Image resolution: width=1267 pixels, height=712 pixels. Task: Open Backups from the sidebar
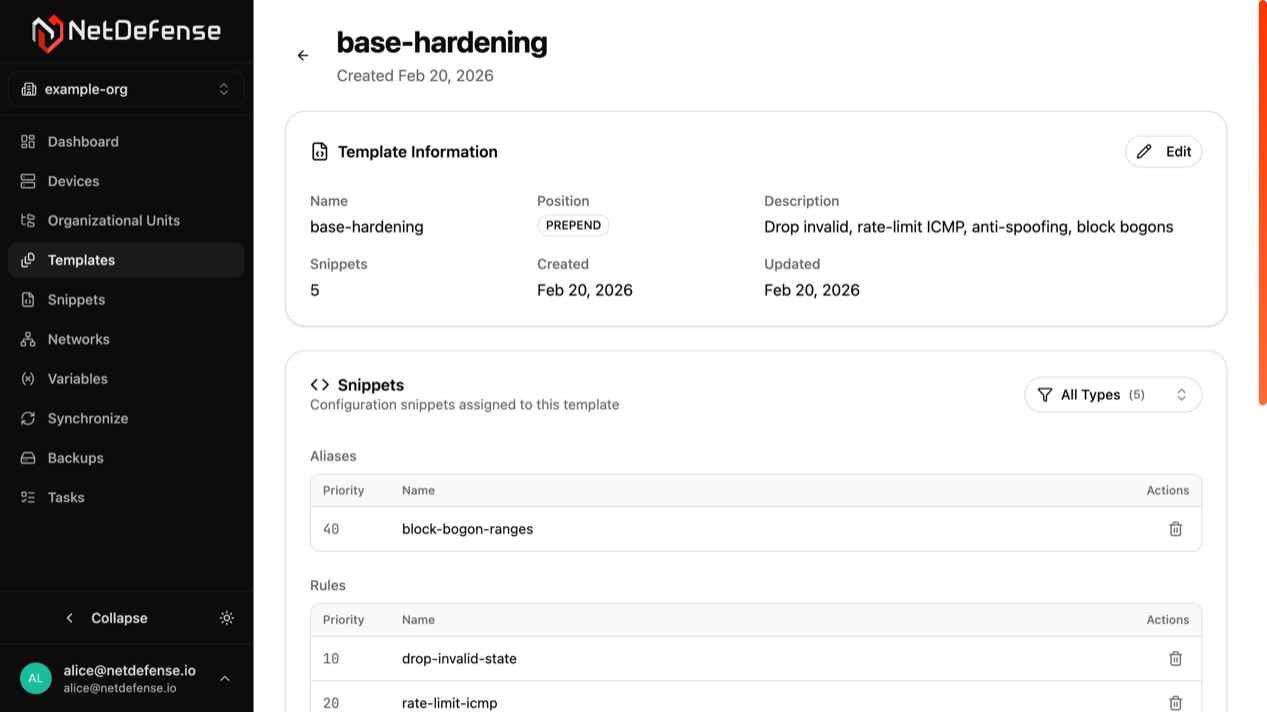[x=75, y=458]
